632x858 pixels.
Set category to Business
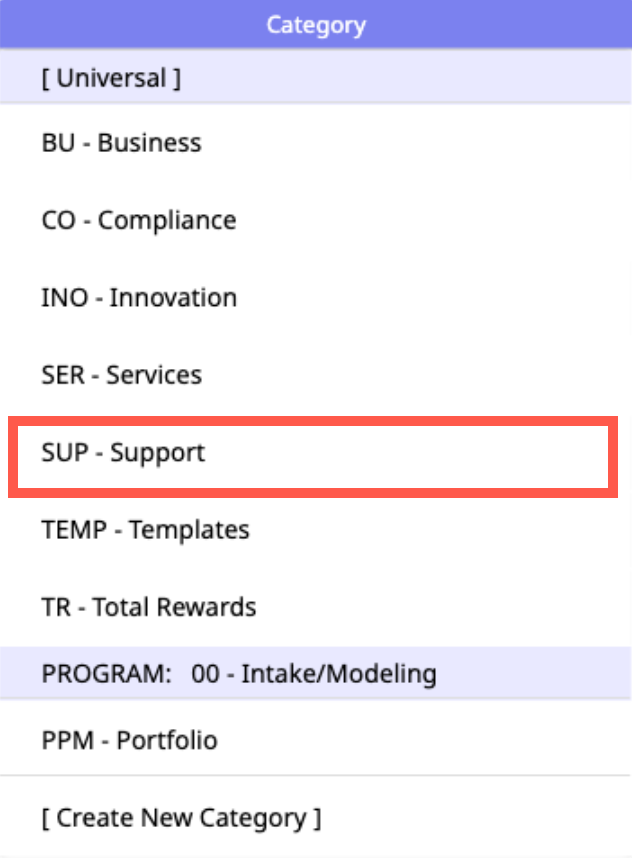coord(121,143)
